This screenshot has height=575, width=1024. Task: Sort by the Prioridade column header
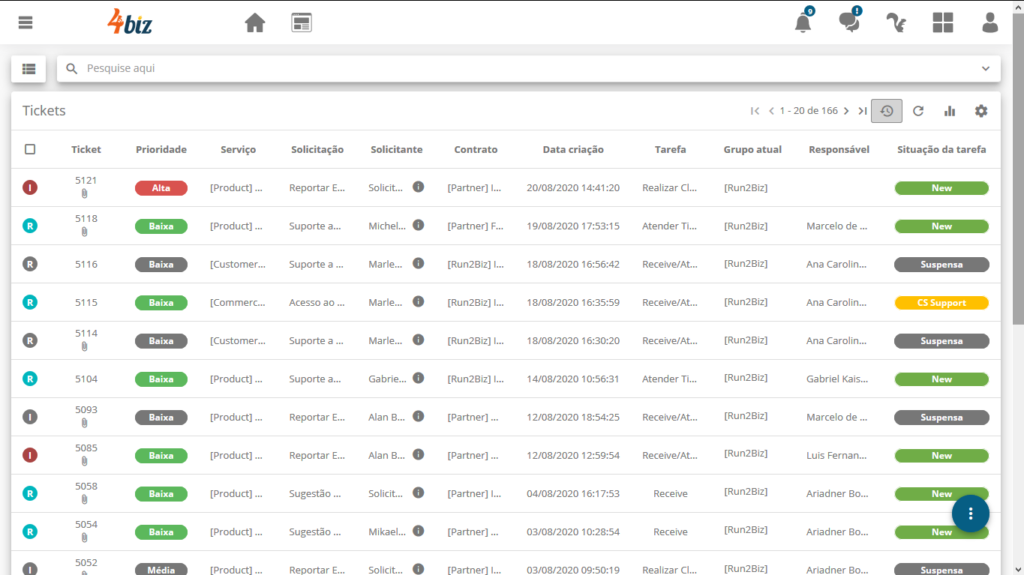[x=161, y=150]
